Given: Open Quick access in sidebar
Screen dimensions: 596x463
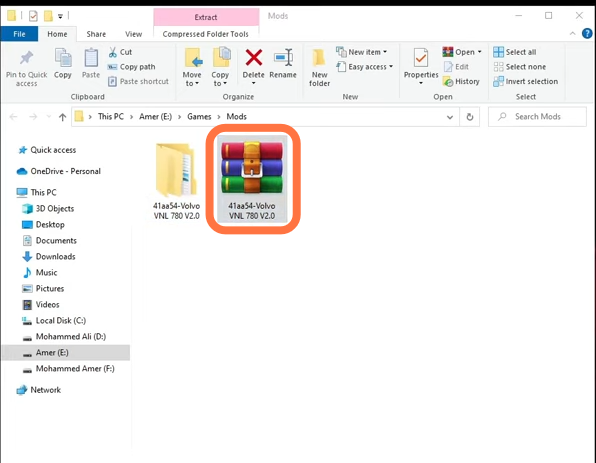Looking at the screenshot, I should [47, 150].
